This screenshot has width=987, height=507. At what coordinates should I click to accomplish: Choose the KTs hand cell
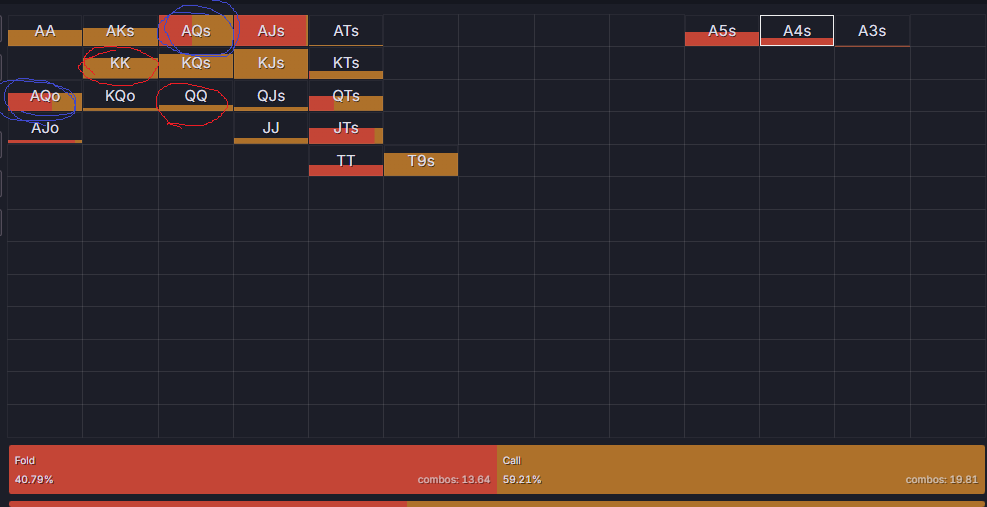click(x=346, y=64)
